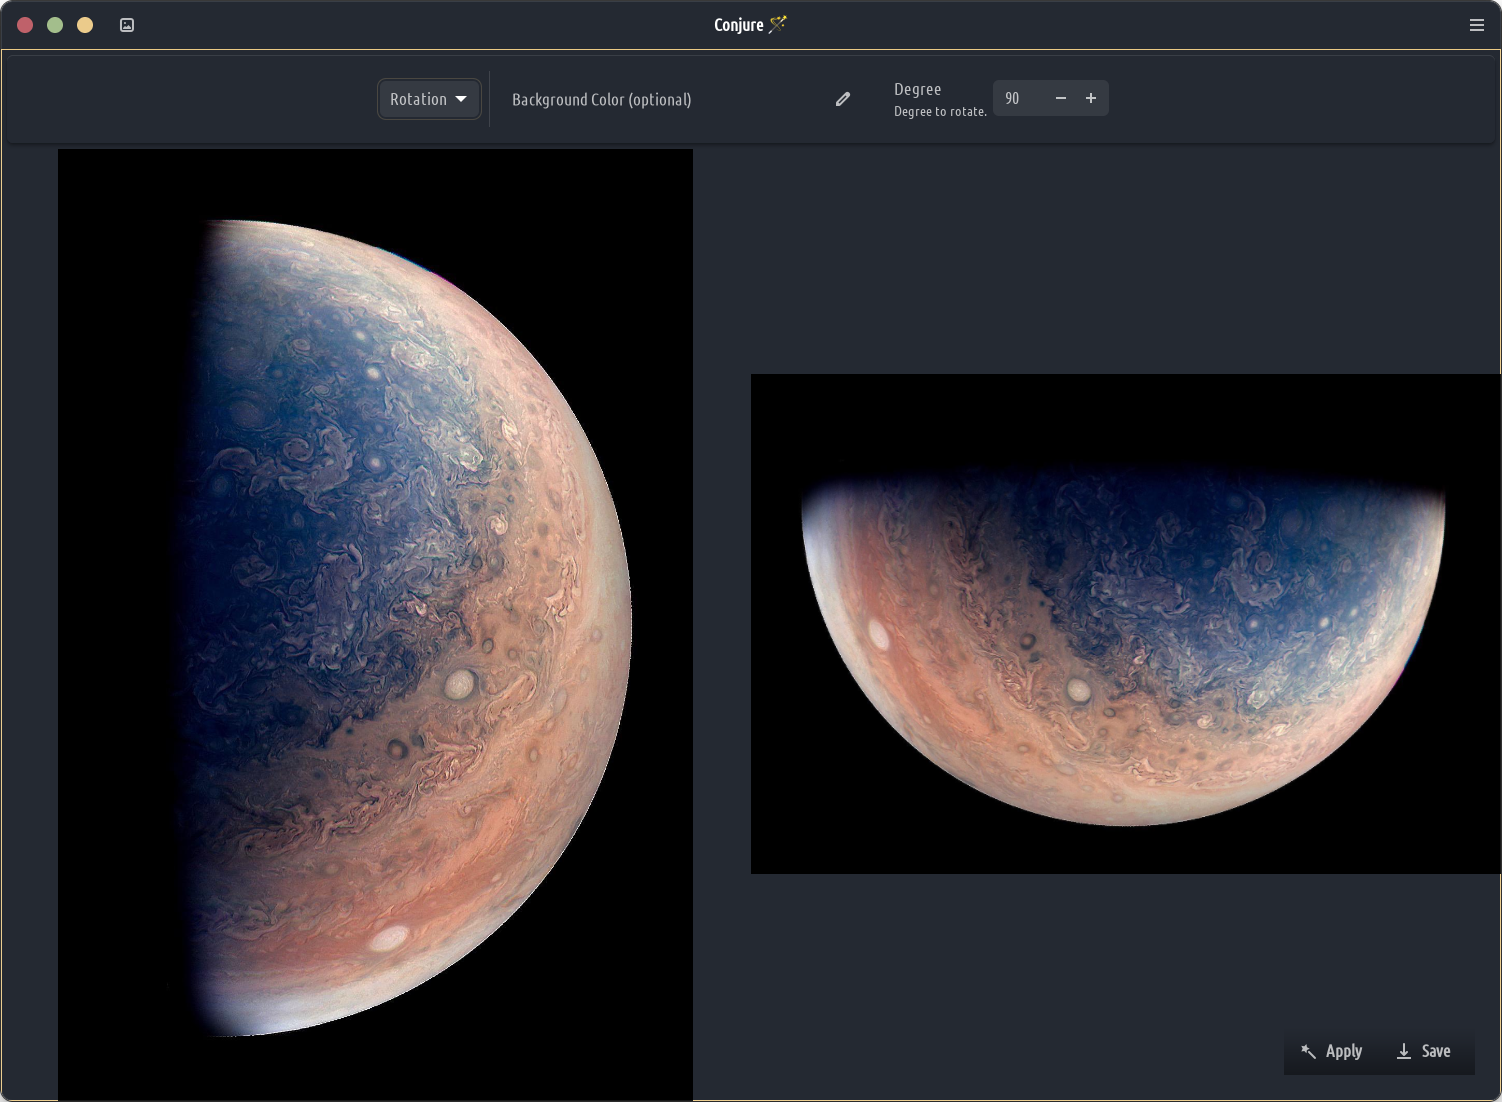Click the Conjure title in the header bar
Viewport: 1502px width, 1102px height.
739,25
